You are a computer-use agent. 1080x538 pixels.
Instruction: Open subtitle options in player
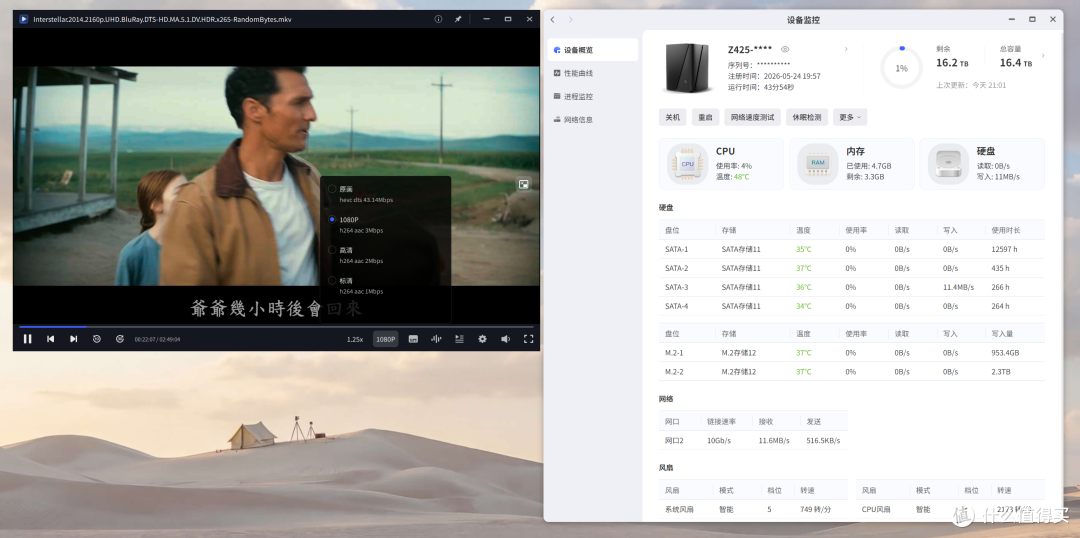pos(413,339)
